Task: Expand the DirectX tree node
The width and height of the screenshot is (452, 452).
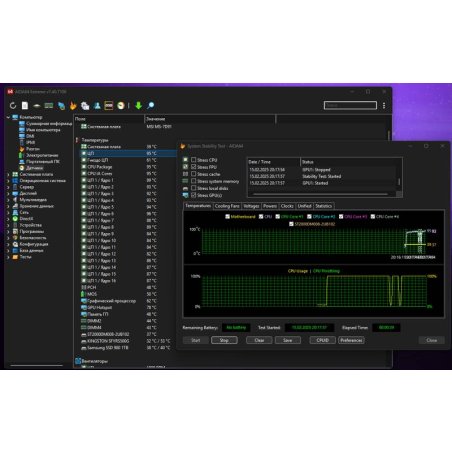Action: pyautogui.click(x=8, y=219)
